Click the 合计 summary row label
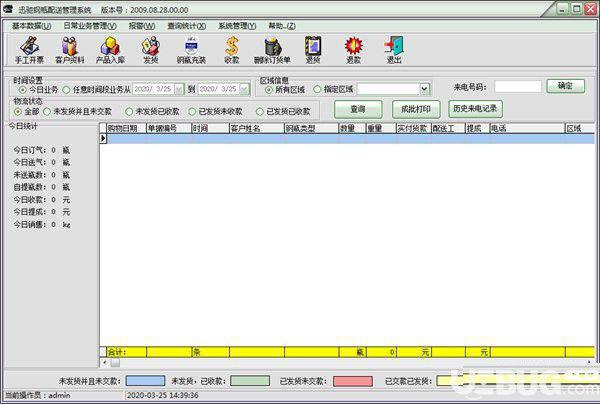This screenshot has height=404, width=600. (x=117, y=352)
